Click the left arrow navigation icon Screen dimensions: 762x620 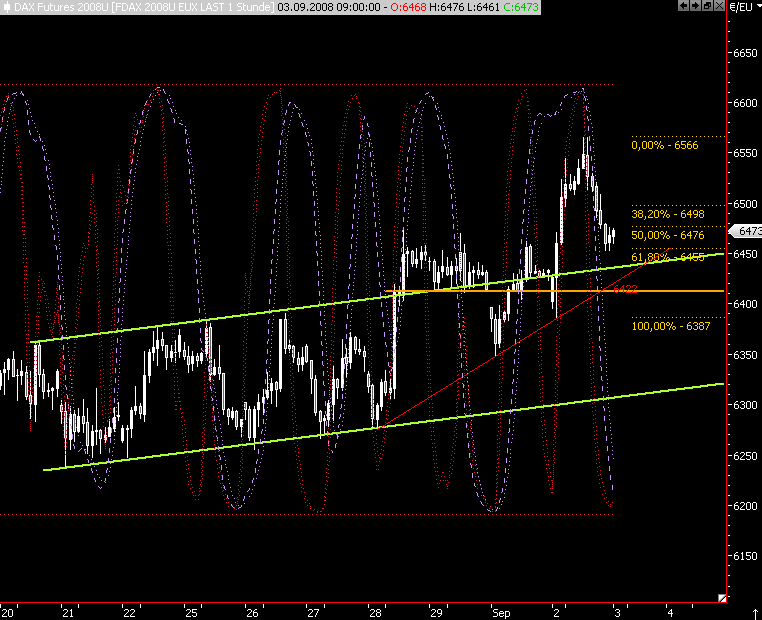pyautogui.click(x=684, y=5)
